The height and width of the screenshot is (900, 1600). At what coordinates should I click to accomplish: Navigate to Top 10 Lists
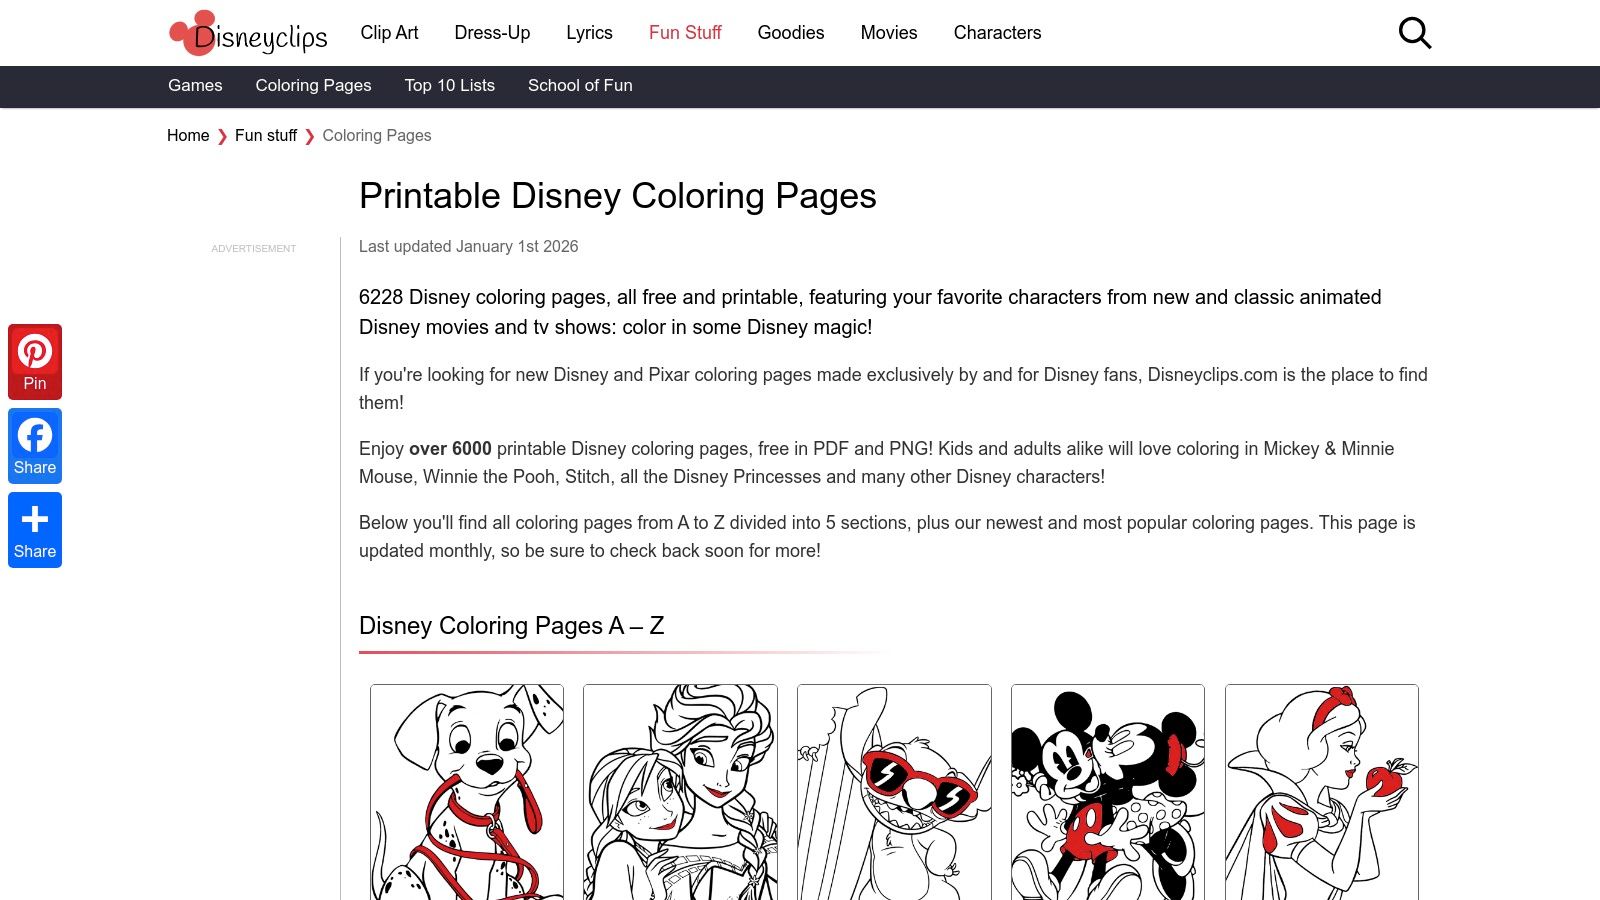pyautogui.click(x=449, y=86)
